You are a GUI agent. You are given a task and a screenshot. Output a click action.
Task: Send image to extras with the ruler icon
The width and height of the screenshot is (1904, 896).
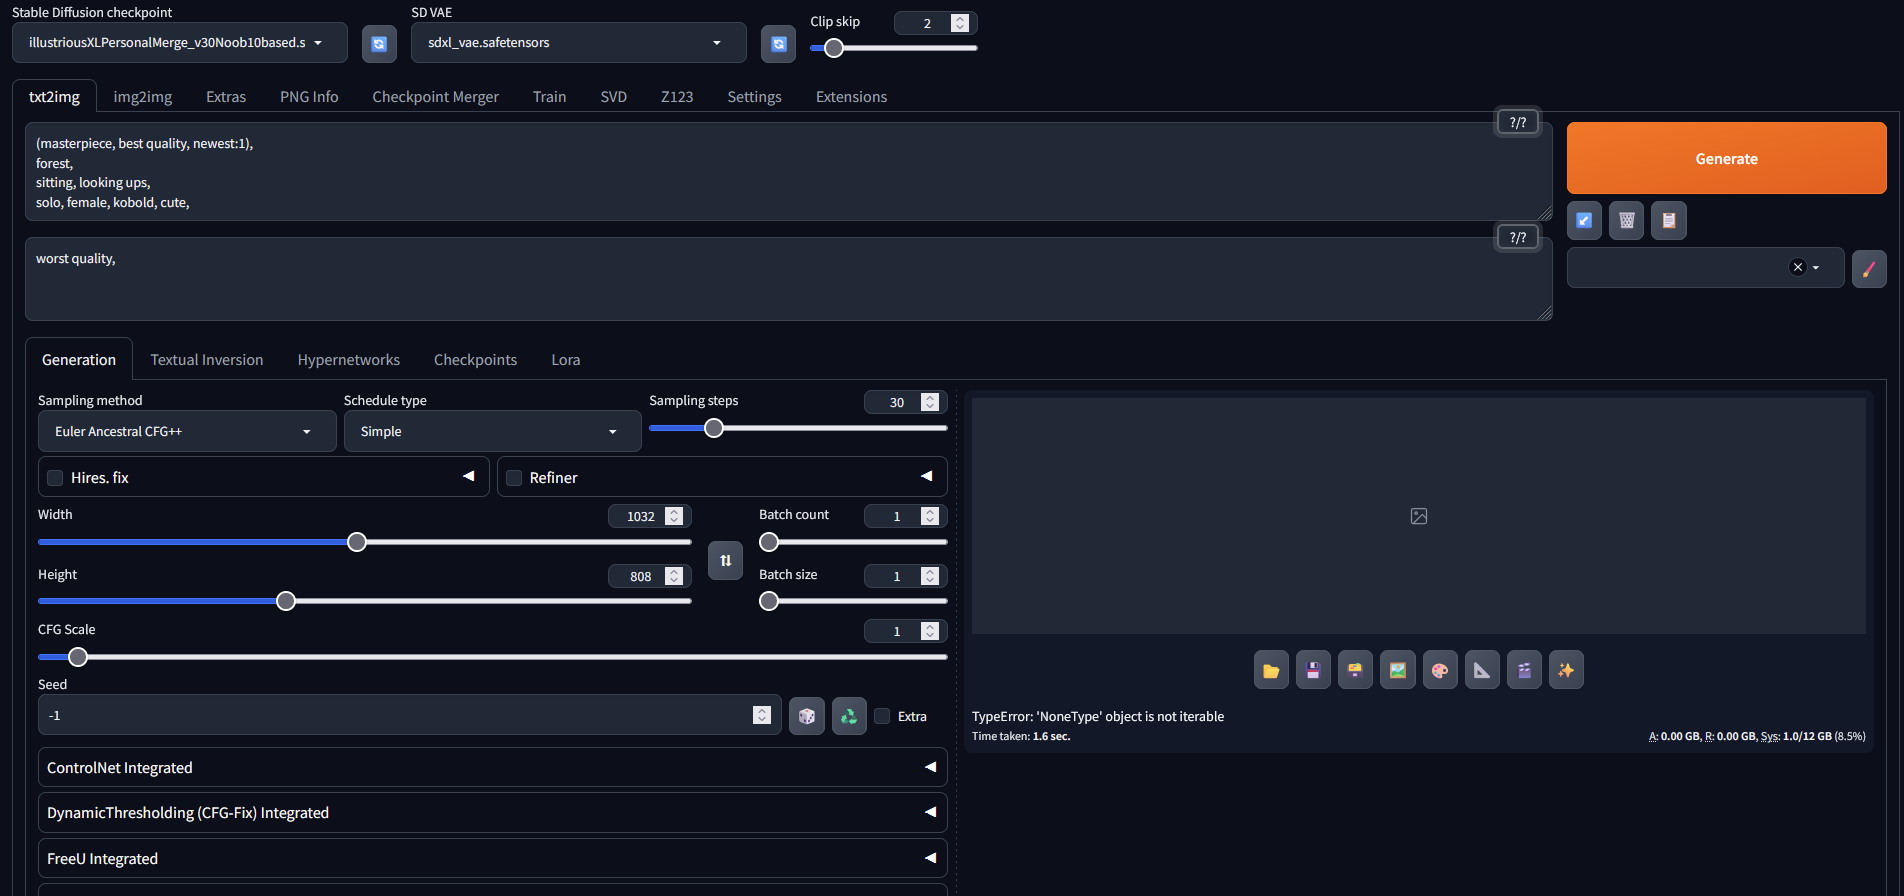(x=1482, y=670)
